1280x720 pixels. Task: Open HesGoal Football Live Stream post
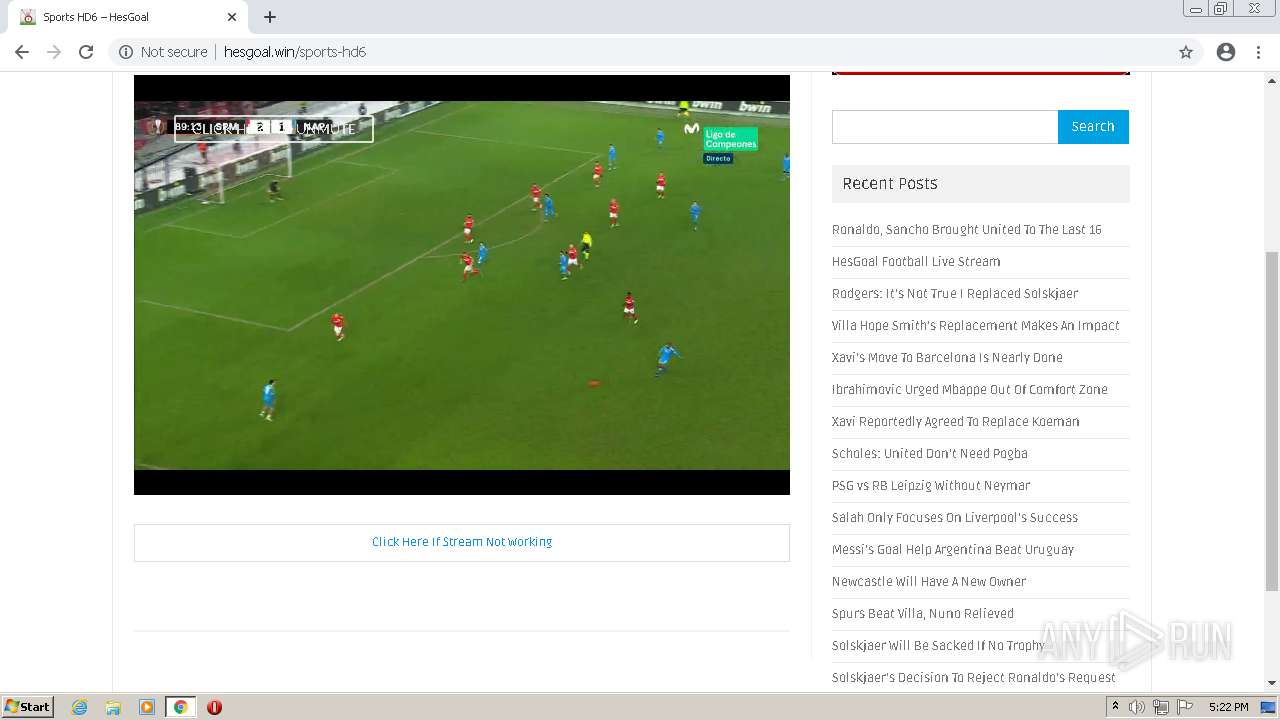point(916,262)
